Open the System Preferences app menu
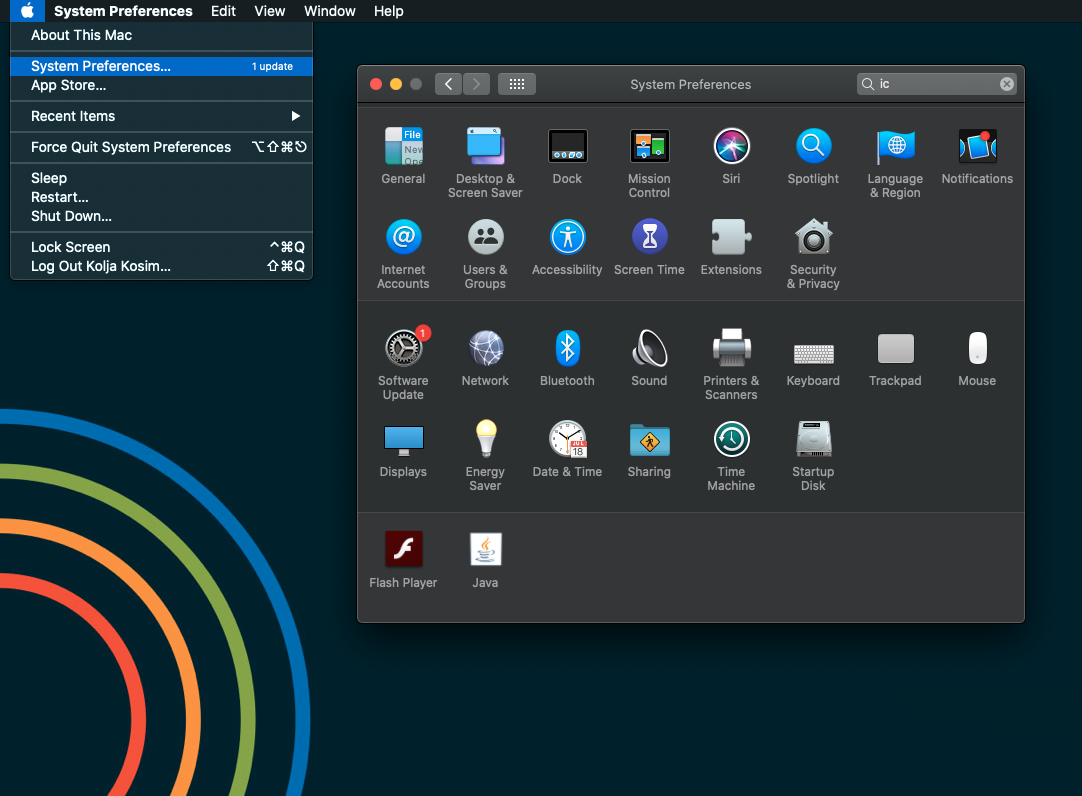 pyautogui.click(x=123, y=11)
